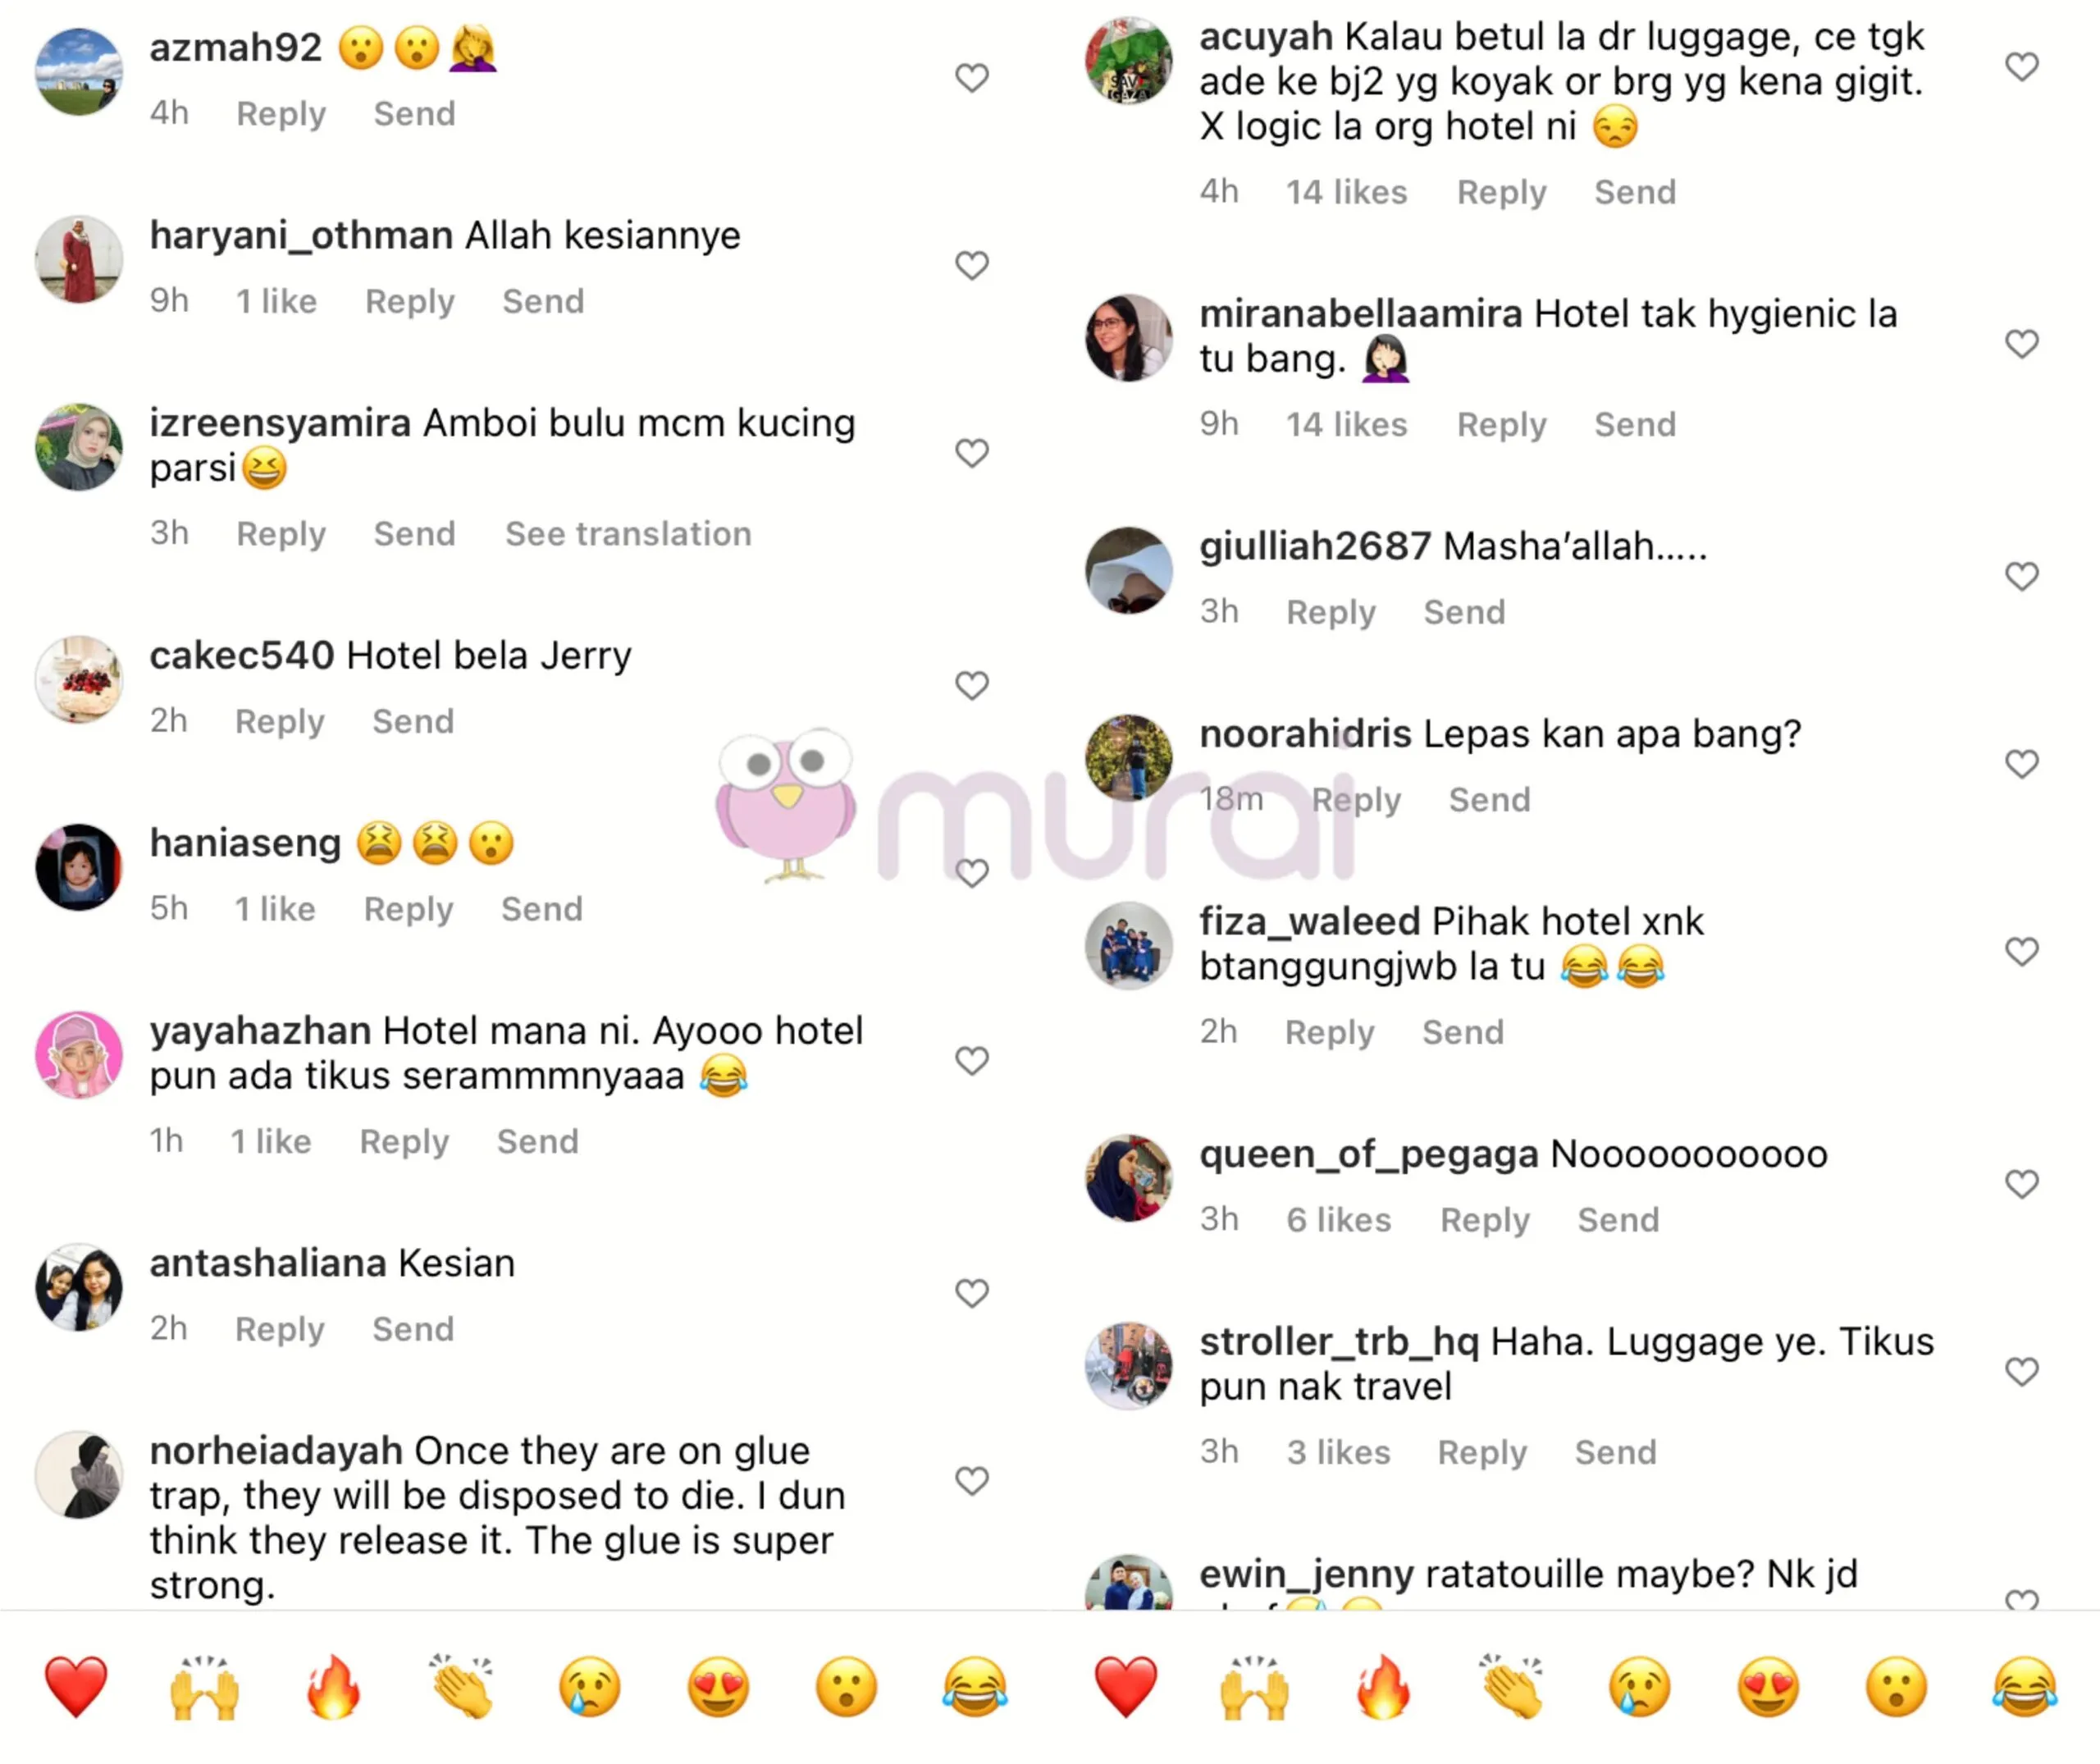See translation of izreensyamira's comment
The width and height of the screenshot is (2100, 1764).
628,534
